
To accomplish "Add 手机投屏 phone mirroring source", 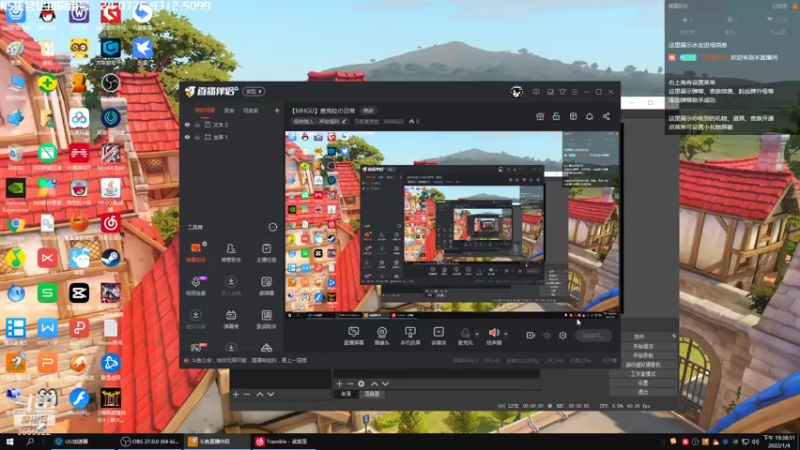I will (410, 336).
